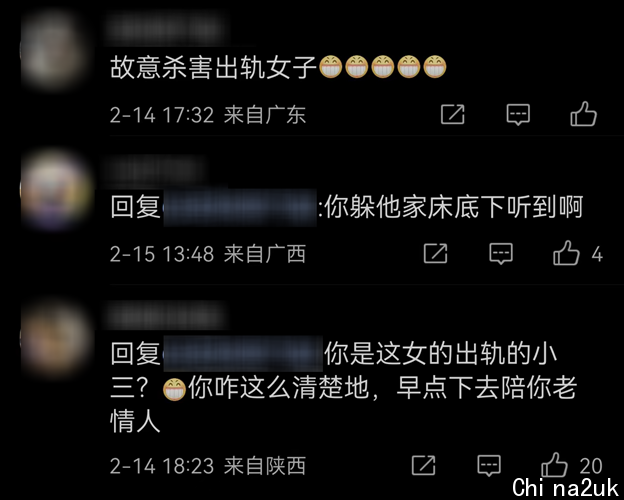Tap the mentioned user in 你是这女的 reply
Image resolution: width=624 pixels, height=500 pixels.
pyautogui.click(x=243, y=354)
